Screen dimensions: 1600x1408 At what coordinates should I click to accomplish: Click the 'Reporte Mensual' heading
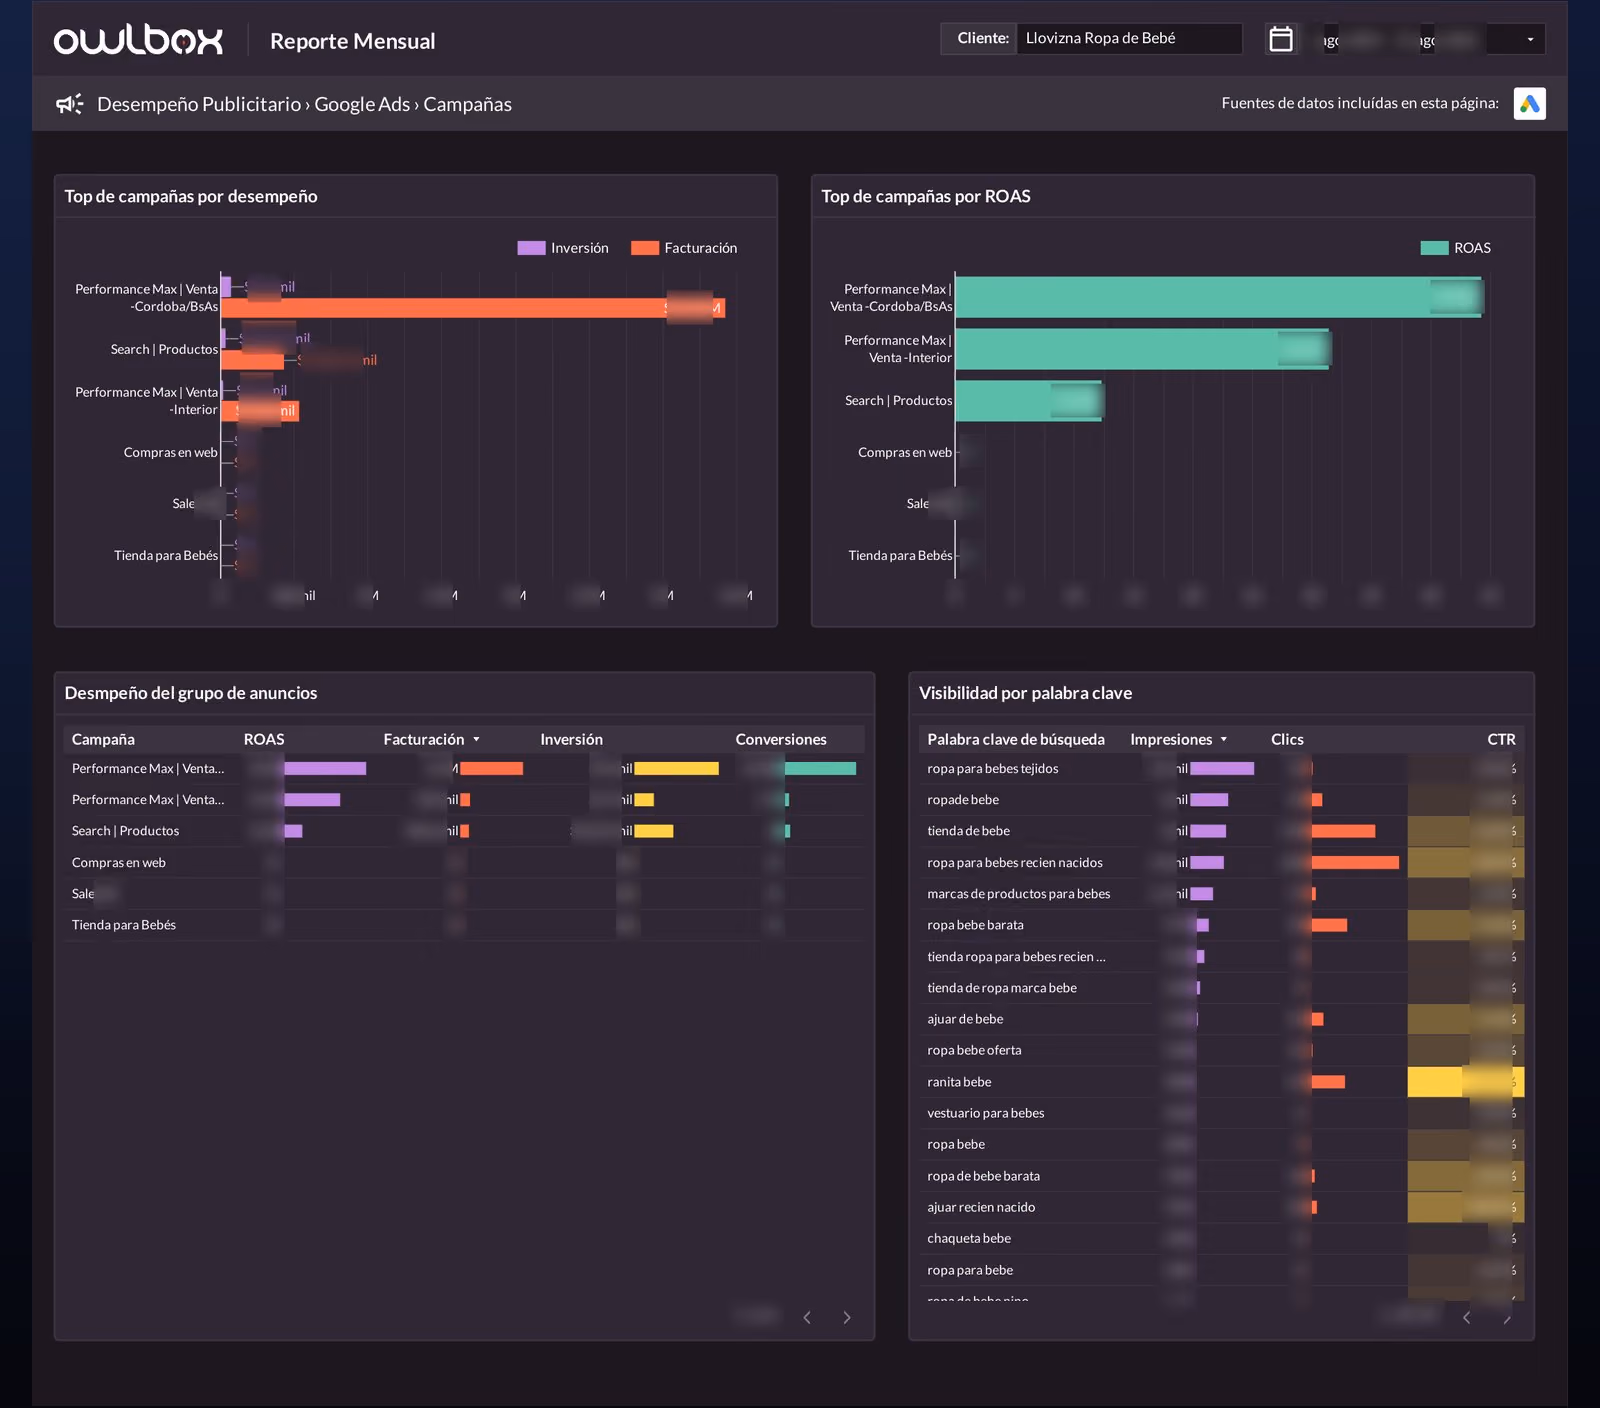352,41
